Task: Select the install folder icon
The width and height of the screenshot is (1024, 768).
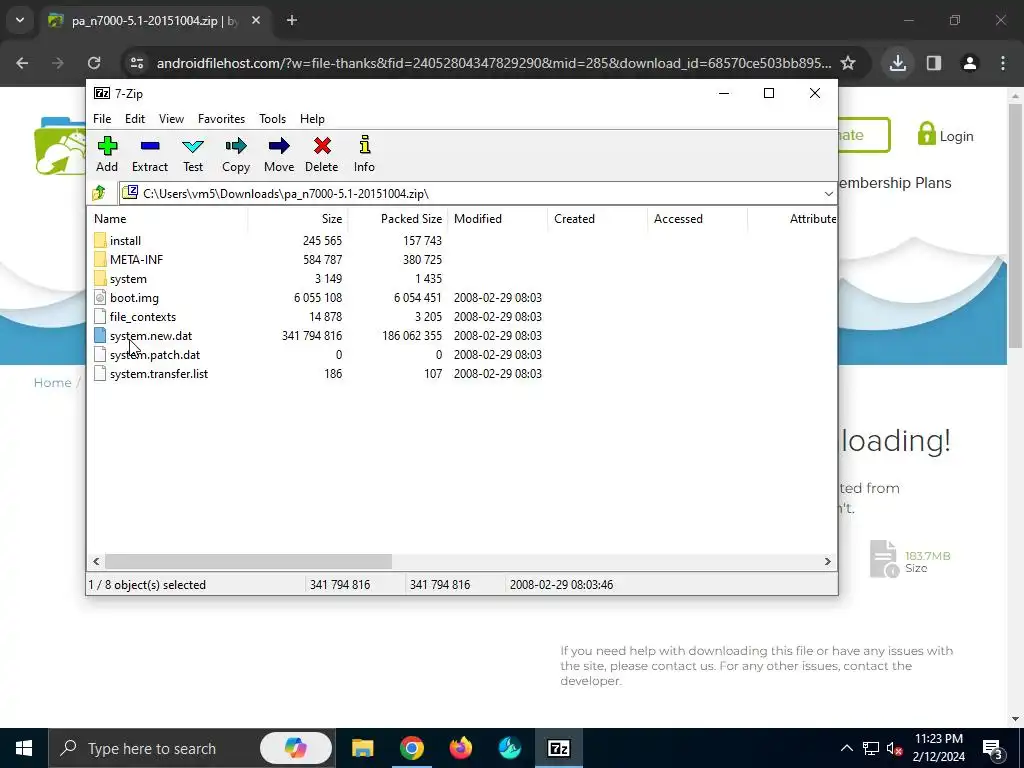Action: [x=100, y=240]
